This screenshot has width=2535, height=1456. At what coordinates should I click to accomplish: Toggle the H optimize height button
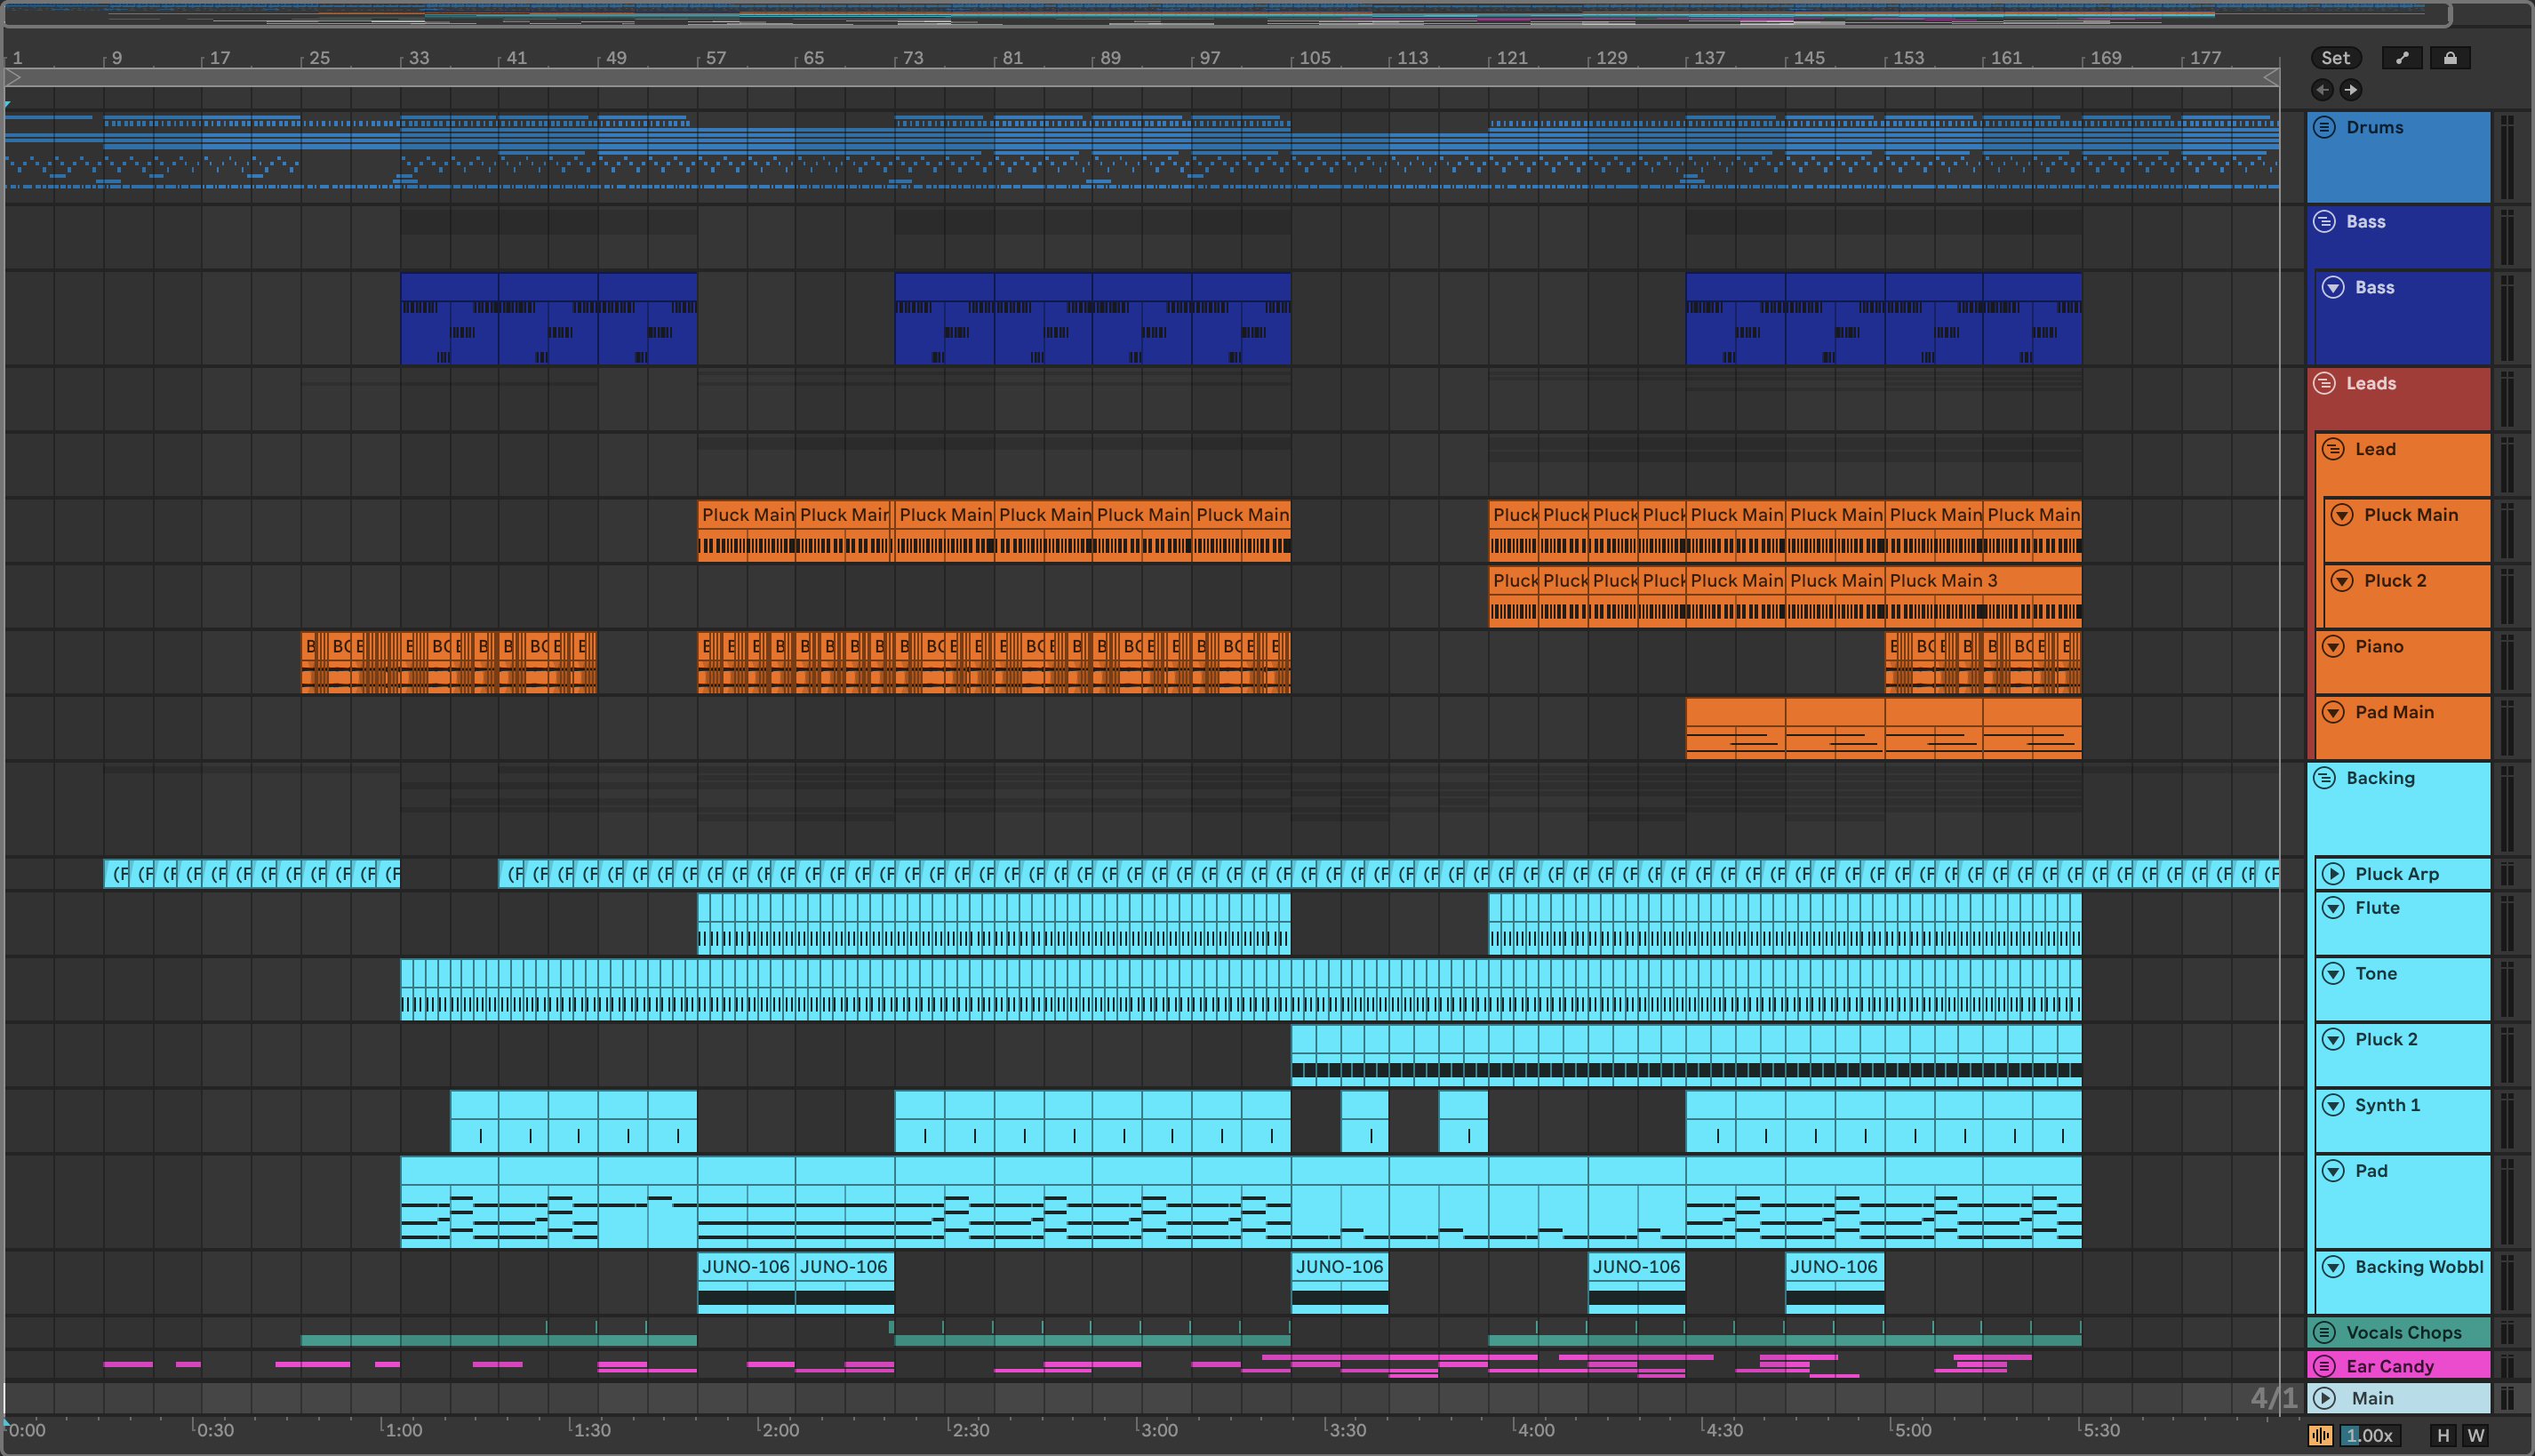[2443, 1435]
